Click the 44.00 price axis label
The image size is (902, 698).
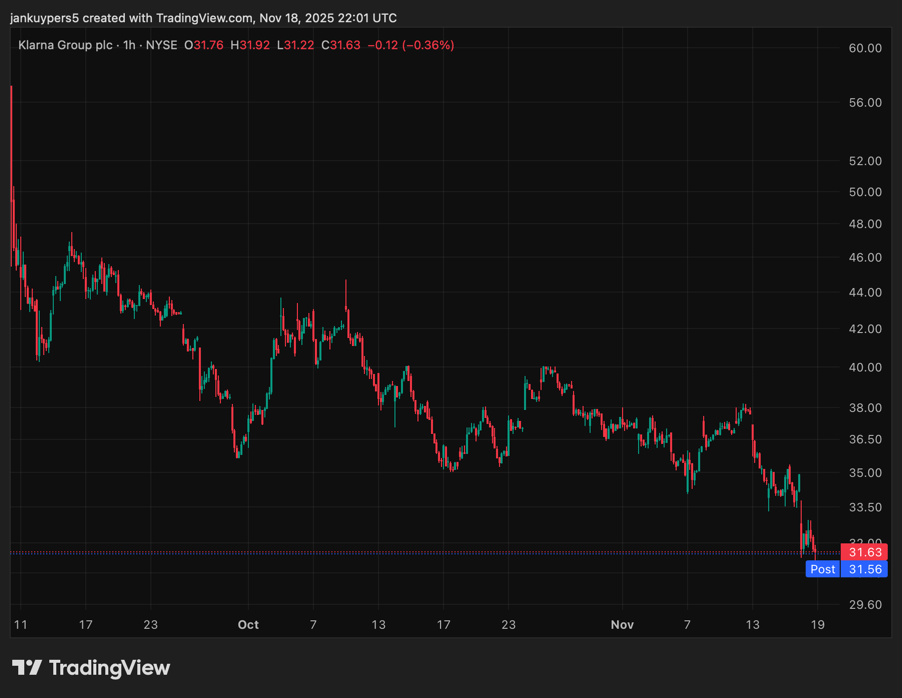(865, 292)
